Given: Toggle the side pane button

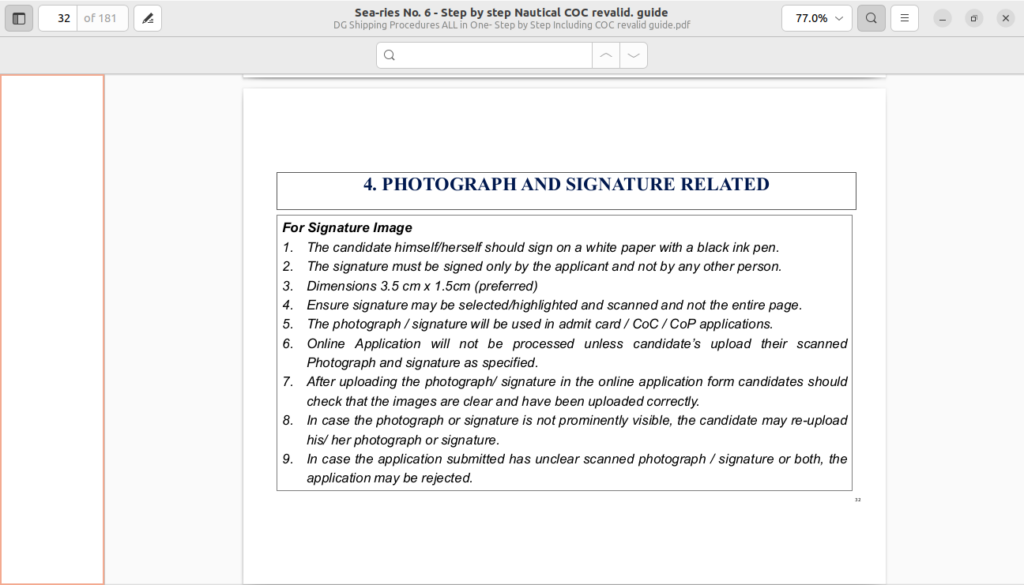Looking at the screenshot, I should (x=19, y=18).
